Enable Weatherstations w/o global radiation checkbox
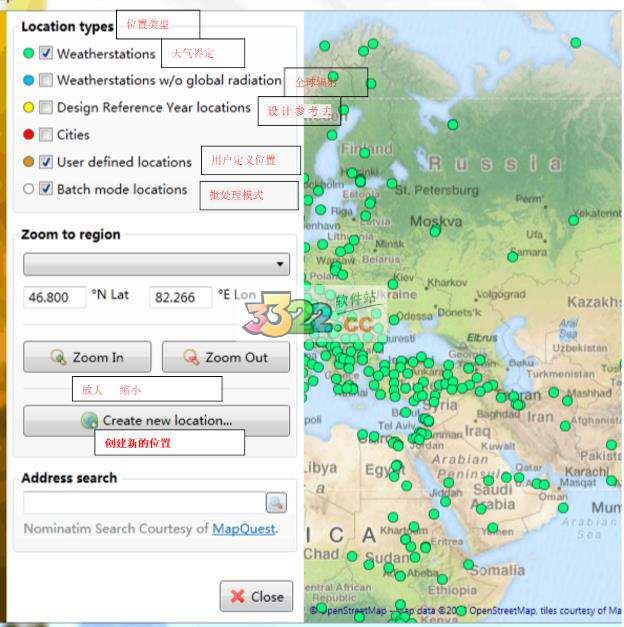 point(46,81)
